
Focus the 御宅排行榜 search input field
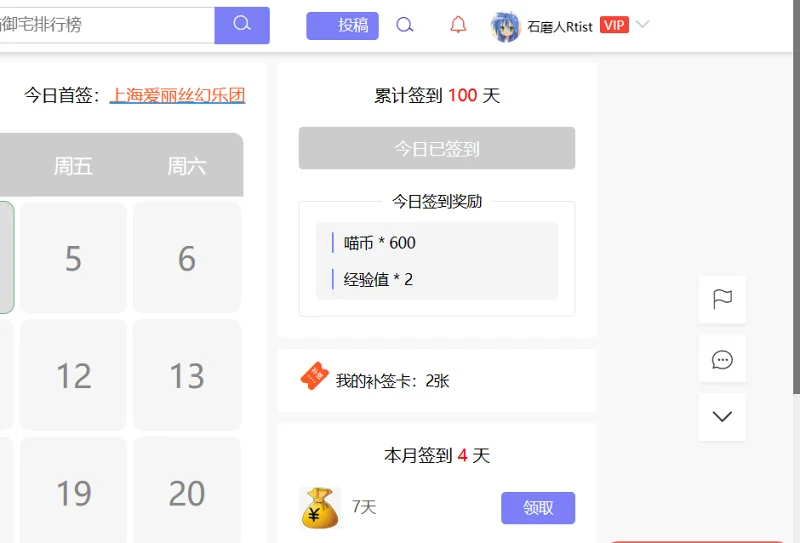(x=107, y=24)
